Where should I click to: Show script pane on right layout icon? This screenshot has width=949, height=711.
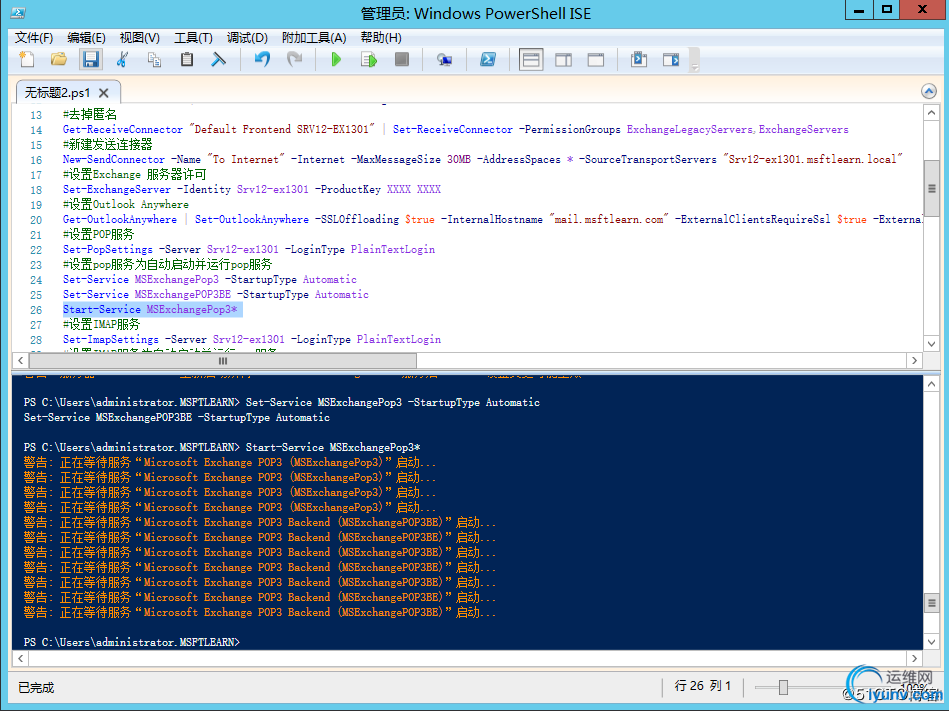(x=563, y=59)
